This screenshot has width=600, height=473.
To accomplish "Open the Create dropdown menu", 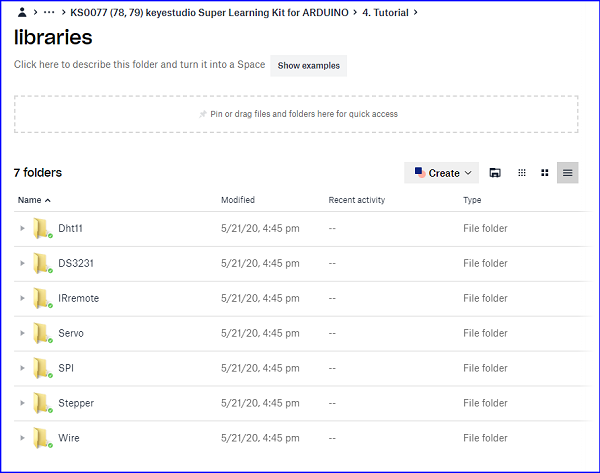I will [x=441, y=173].
